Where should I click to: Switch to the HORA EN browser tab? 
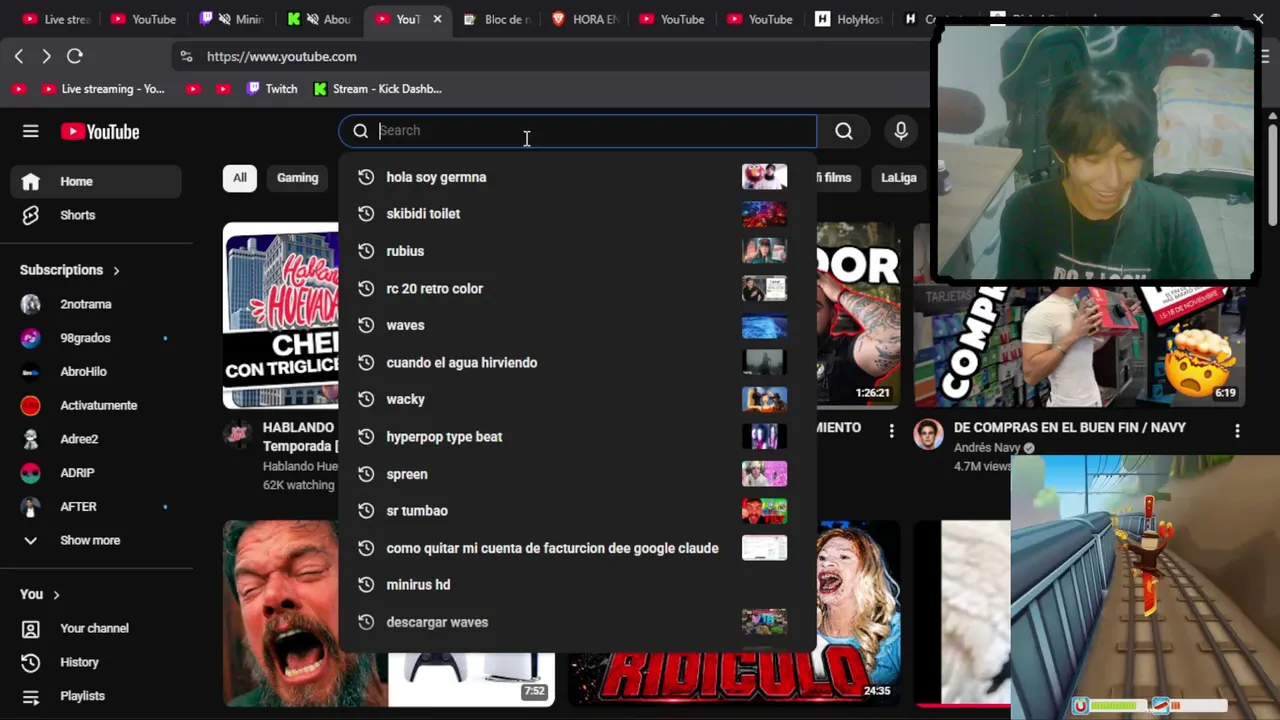(584, 19)
